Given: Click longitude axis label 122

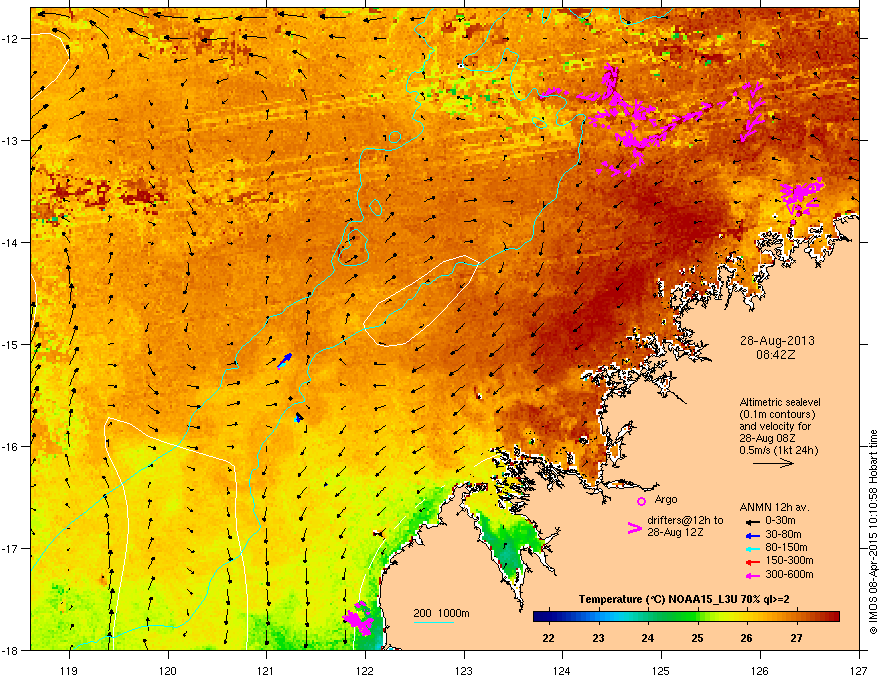Looking at the screenshot, I should click(x=365, y=670).
